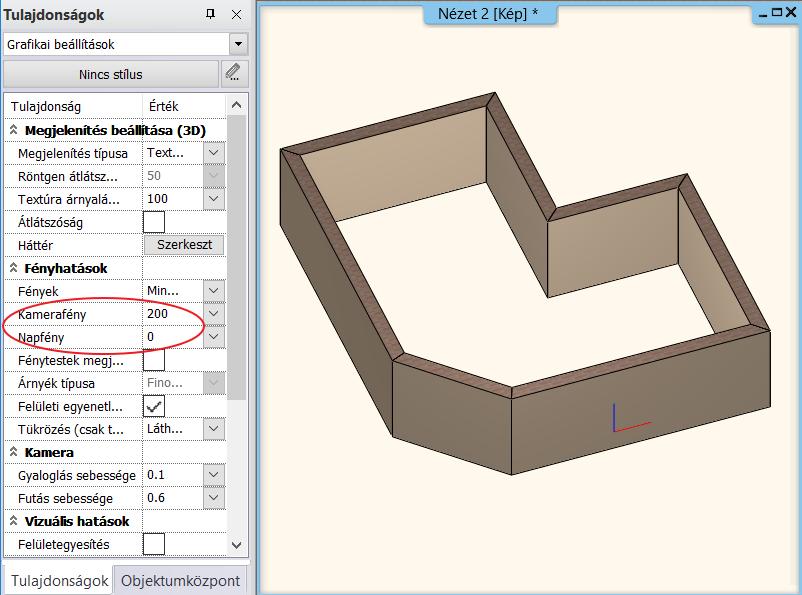Screen dimensions: 802x595
Task: Click the Tulajdonság column header
Action: [73, 106]
